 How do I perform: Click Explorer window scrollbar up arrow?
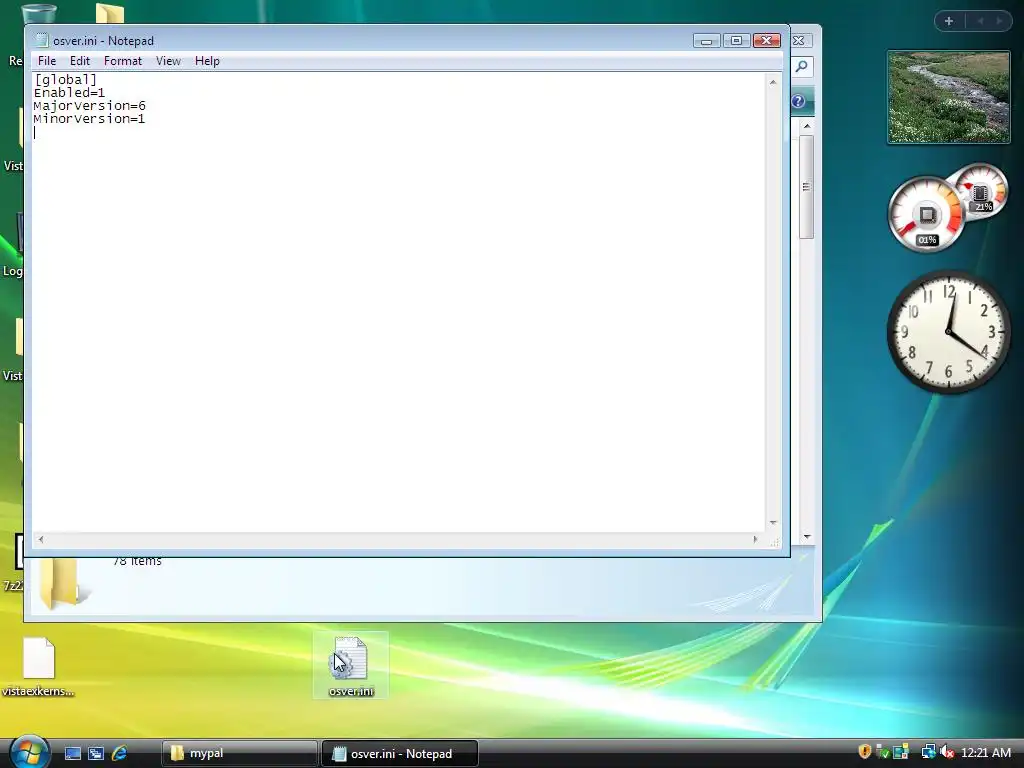click(807, 126)
